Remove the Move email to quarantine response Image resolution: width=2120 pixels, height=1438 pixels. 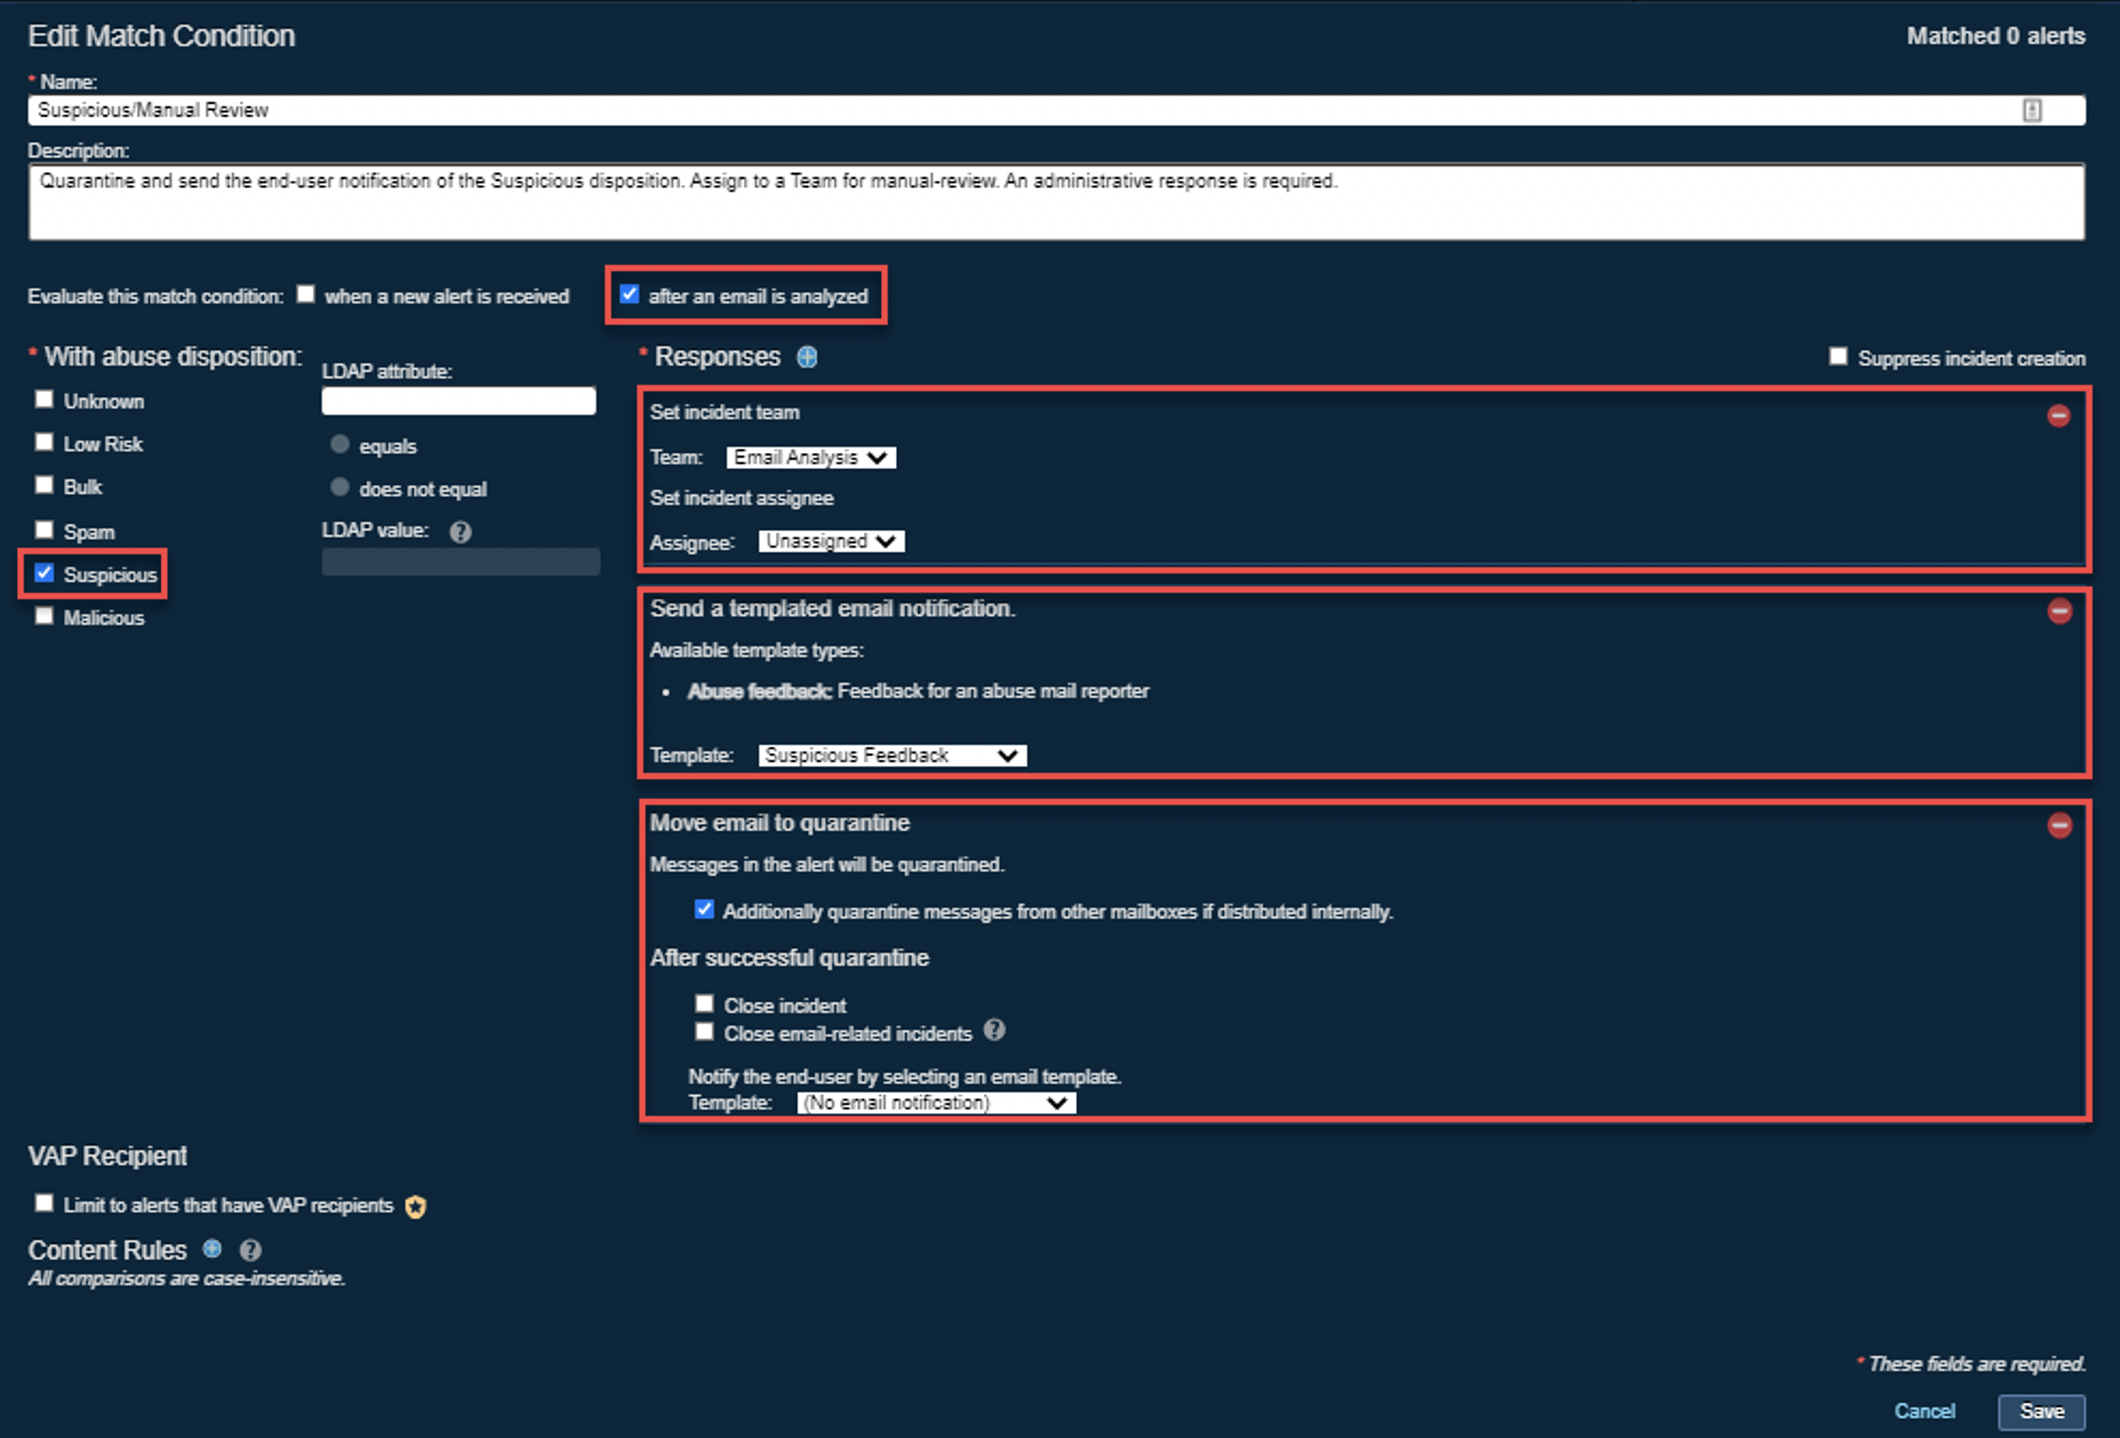click(x=2058, y=825)
